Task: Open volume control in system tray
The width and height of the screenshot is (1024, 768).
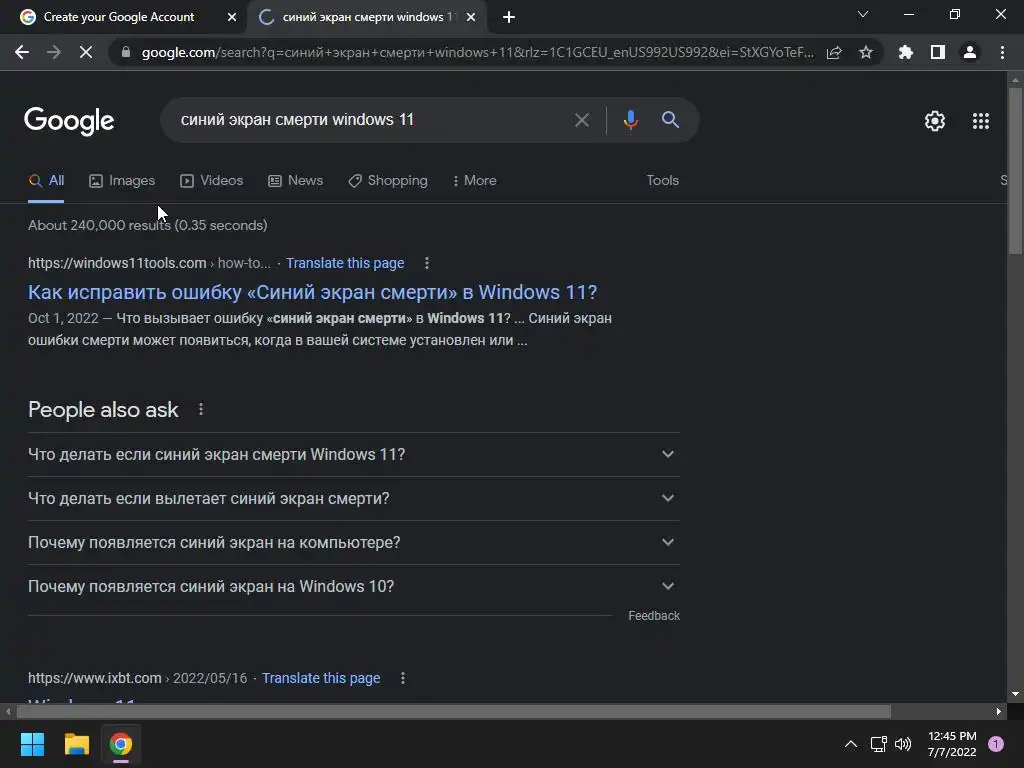Action: coord(903,744)
